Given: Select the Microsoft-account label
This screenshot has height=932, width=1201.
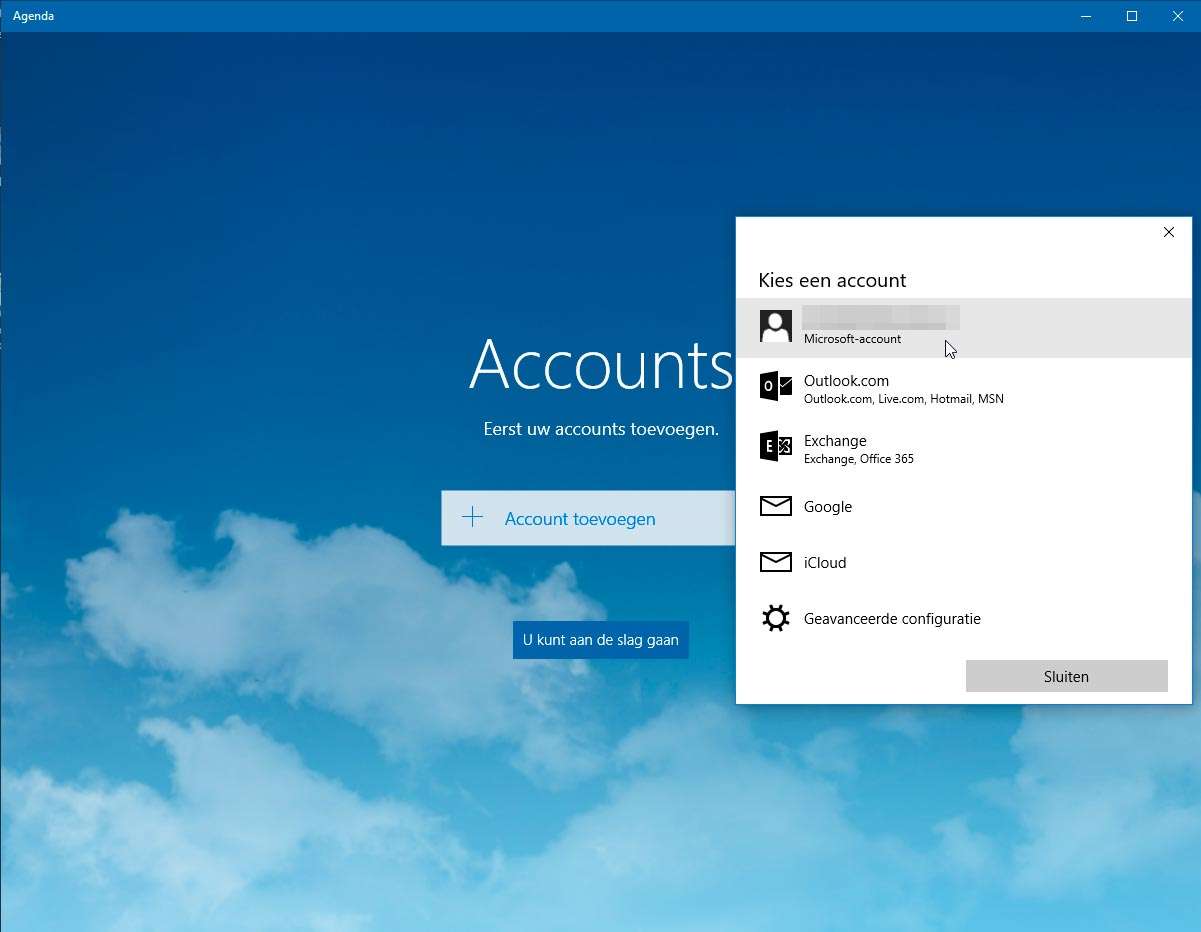Looking at the screenshot, I should [852, 339].
